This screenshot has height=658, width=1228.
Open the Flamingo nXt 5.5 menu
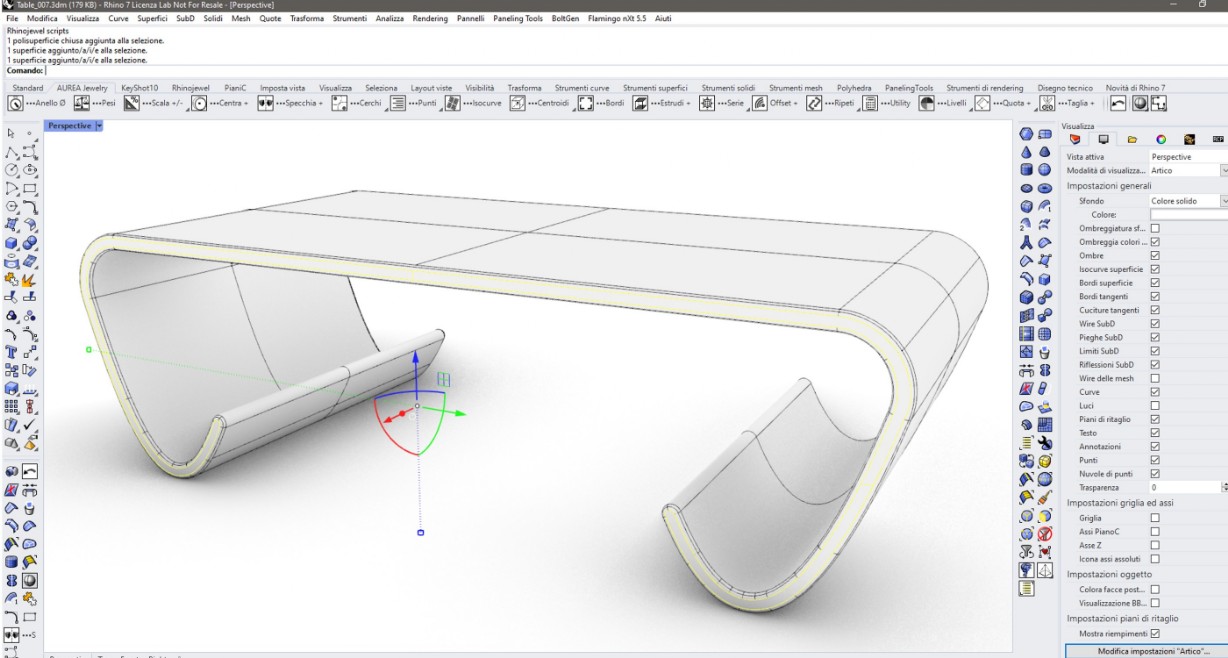tap(618, 19)
